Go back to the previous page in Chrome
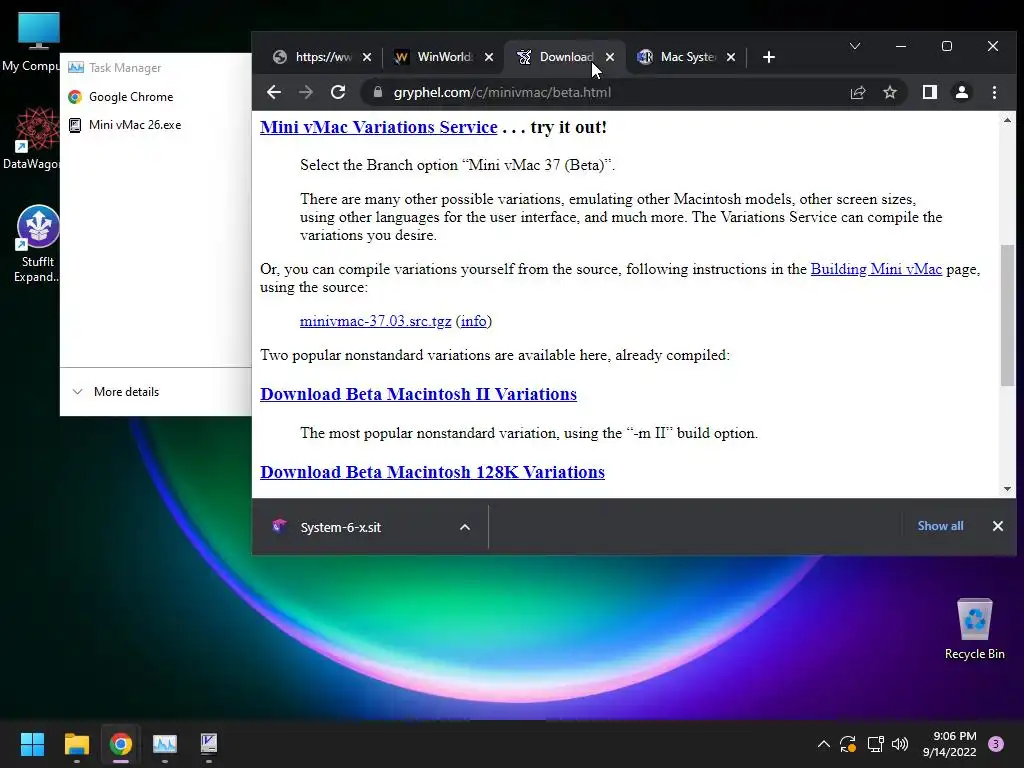This screenshot has height=768, width=1024. click(274, 92)
